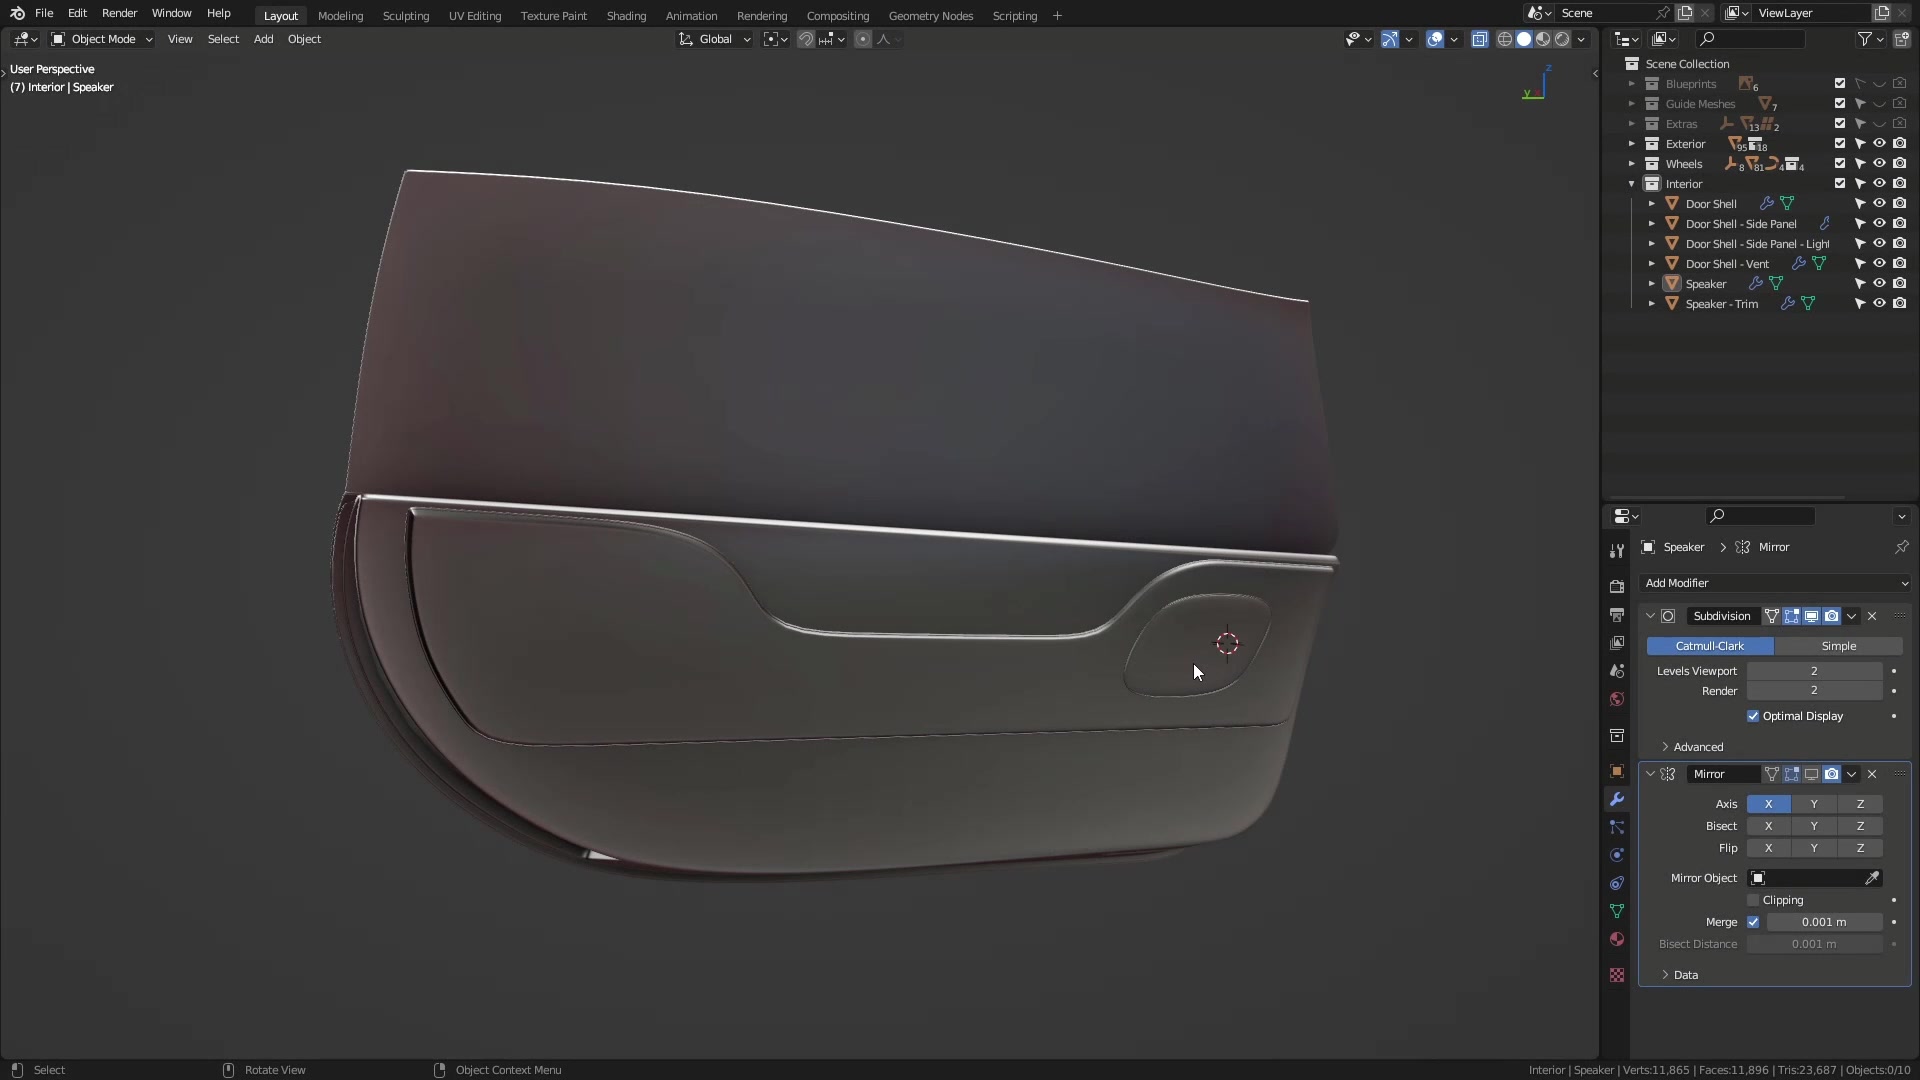Collapse the Interior collection
Viewport: 1920px width, 1080px height.
click(1631, 184)
